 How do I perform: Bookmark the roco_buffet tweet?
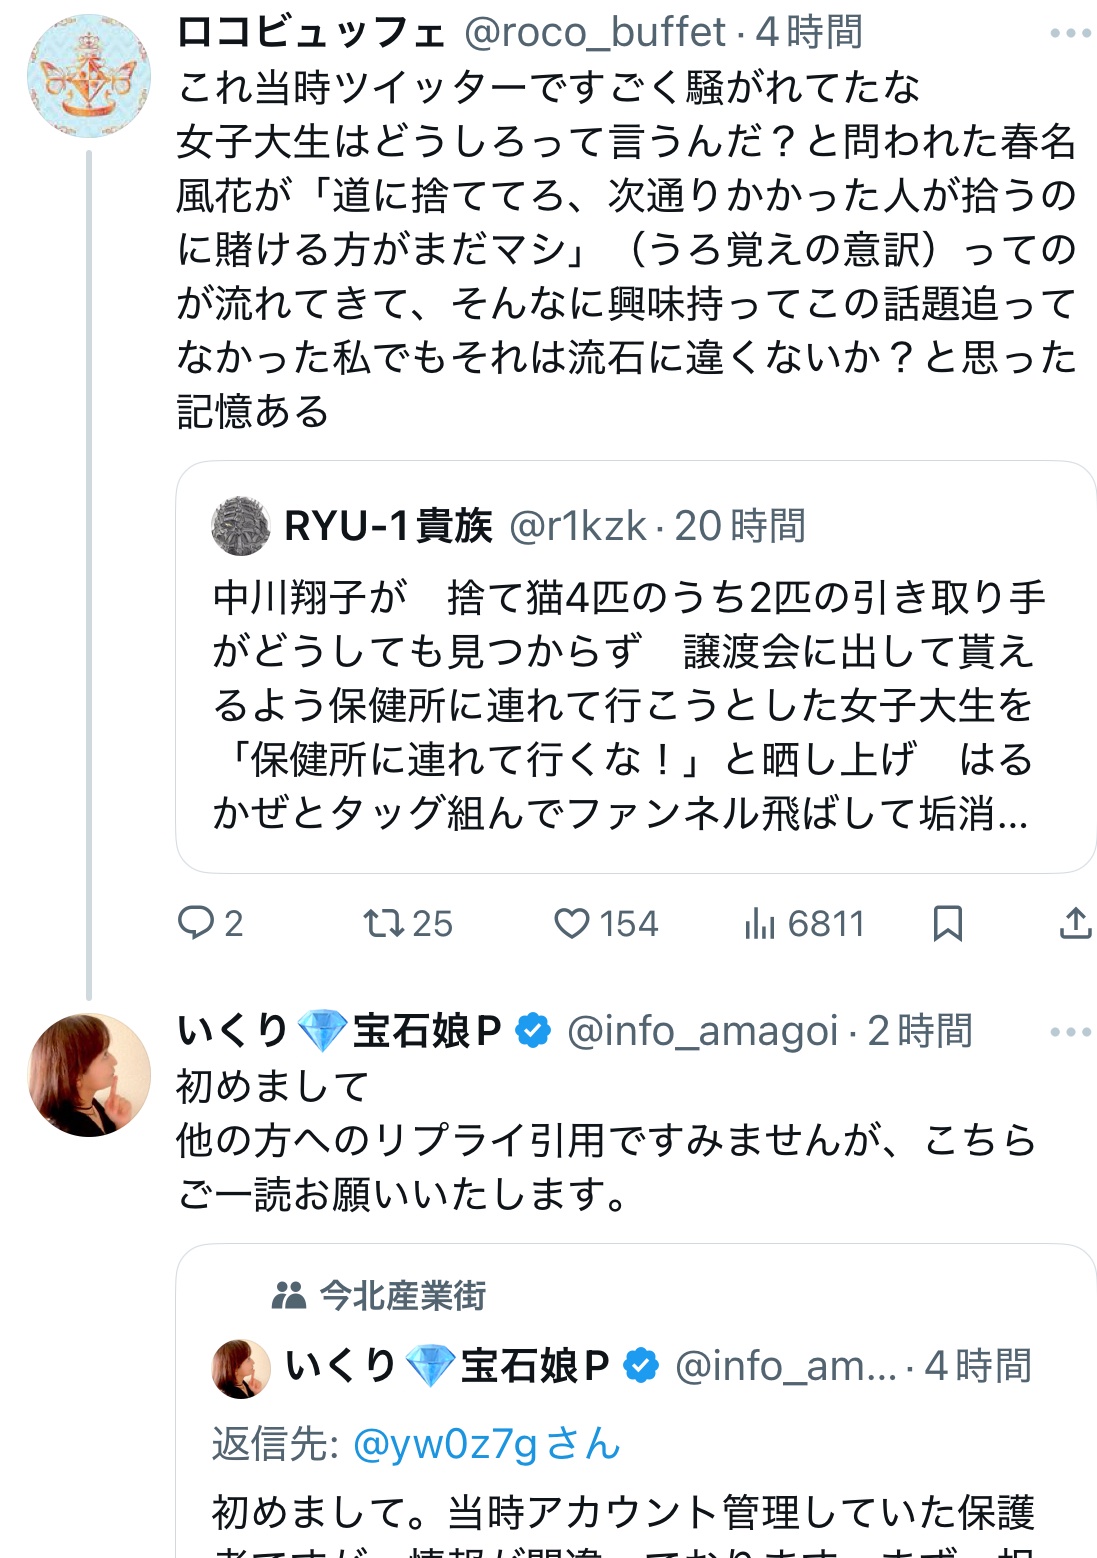tap(947, 922)
